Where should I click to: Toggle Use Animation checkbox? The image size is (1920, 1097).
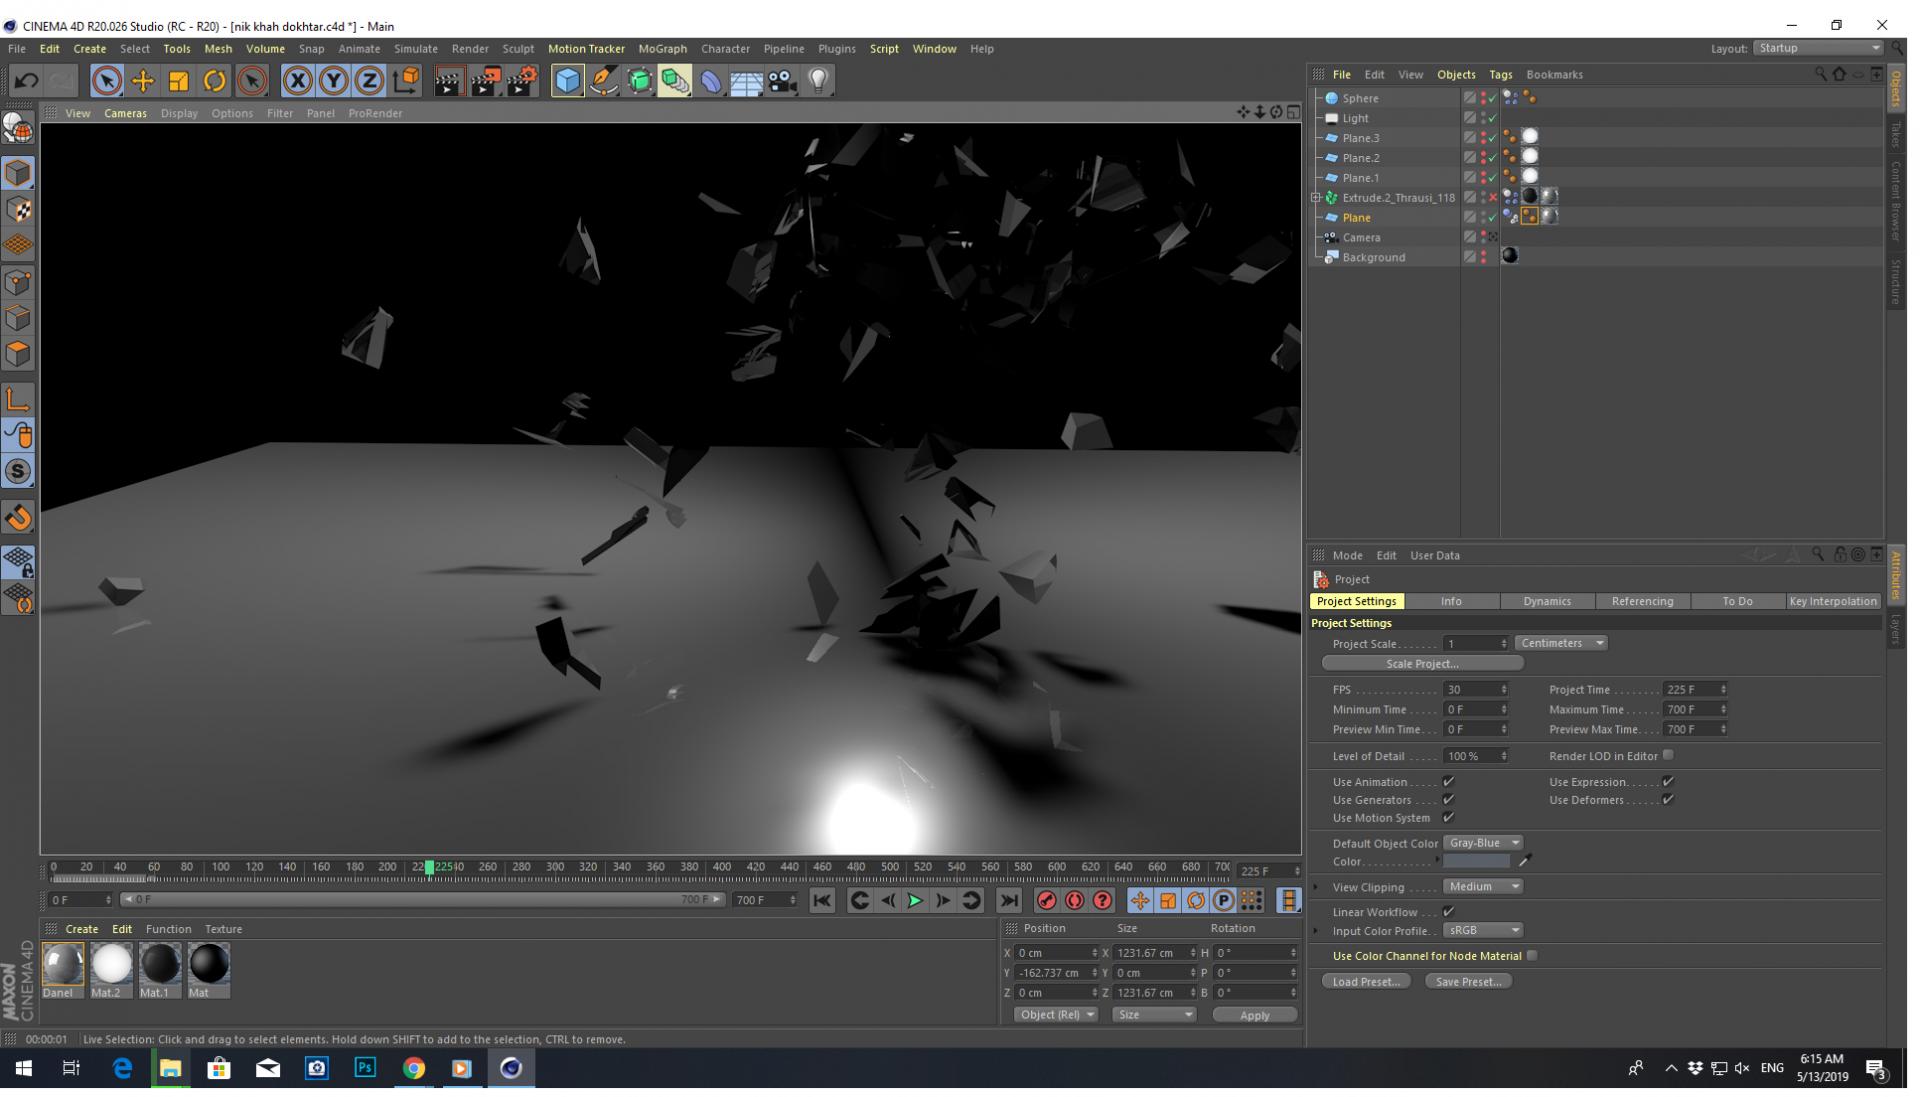(x=1449, y=781)
